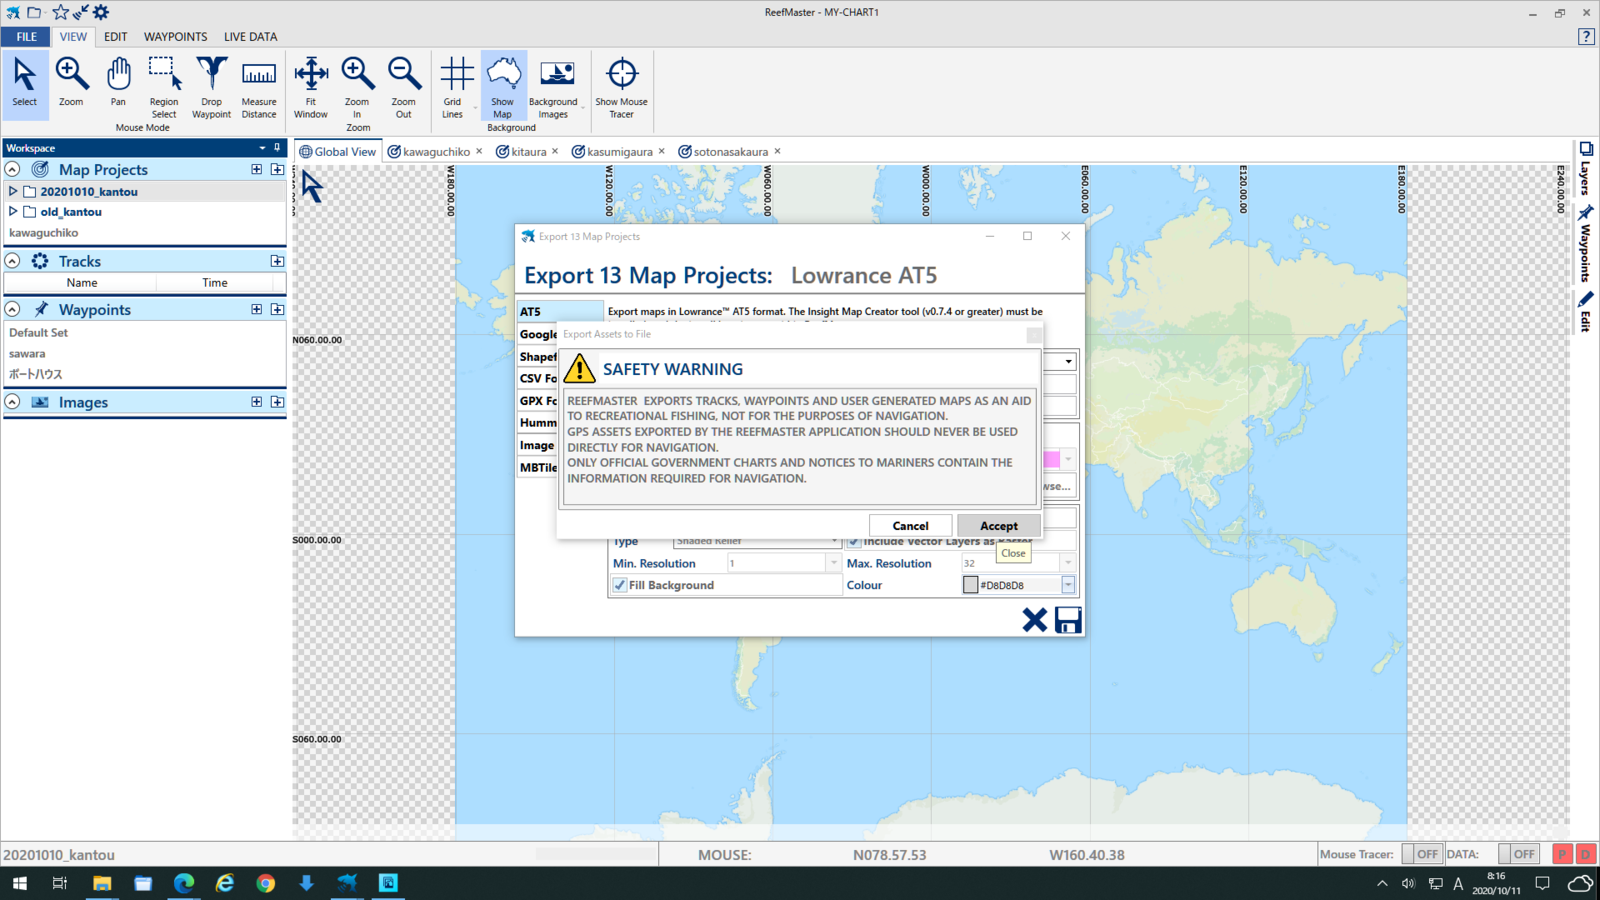Open the Global View tab
The width and height of the screenshot is (1600, 900).
tap(338, 152)
